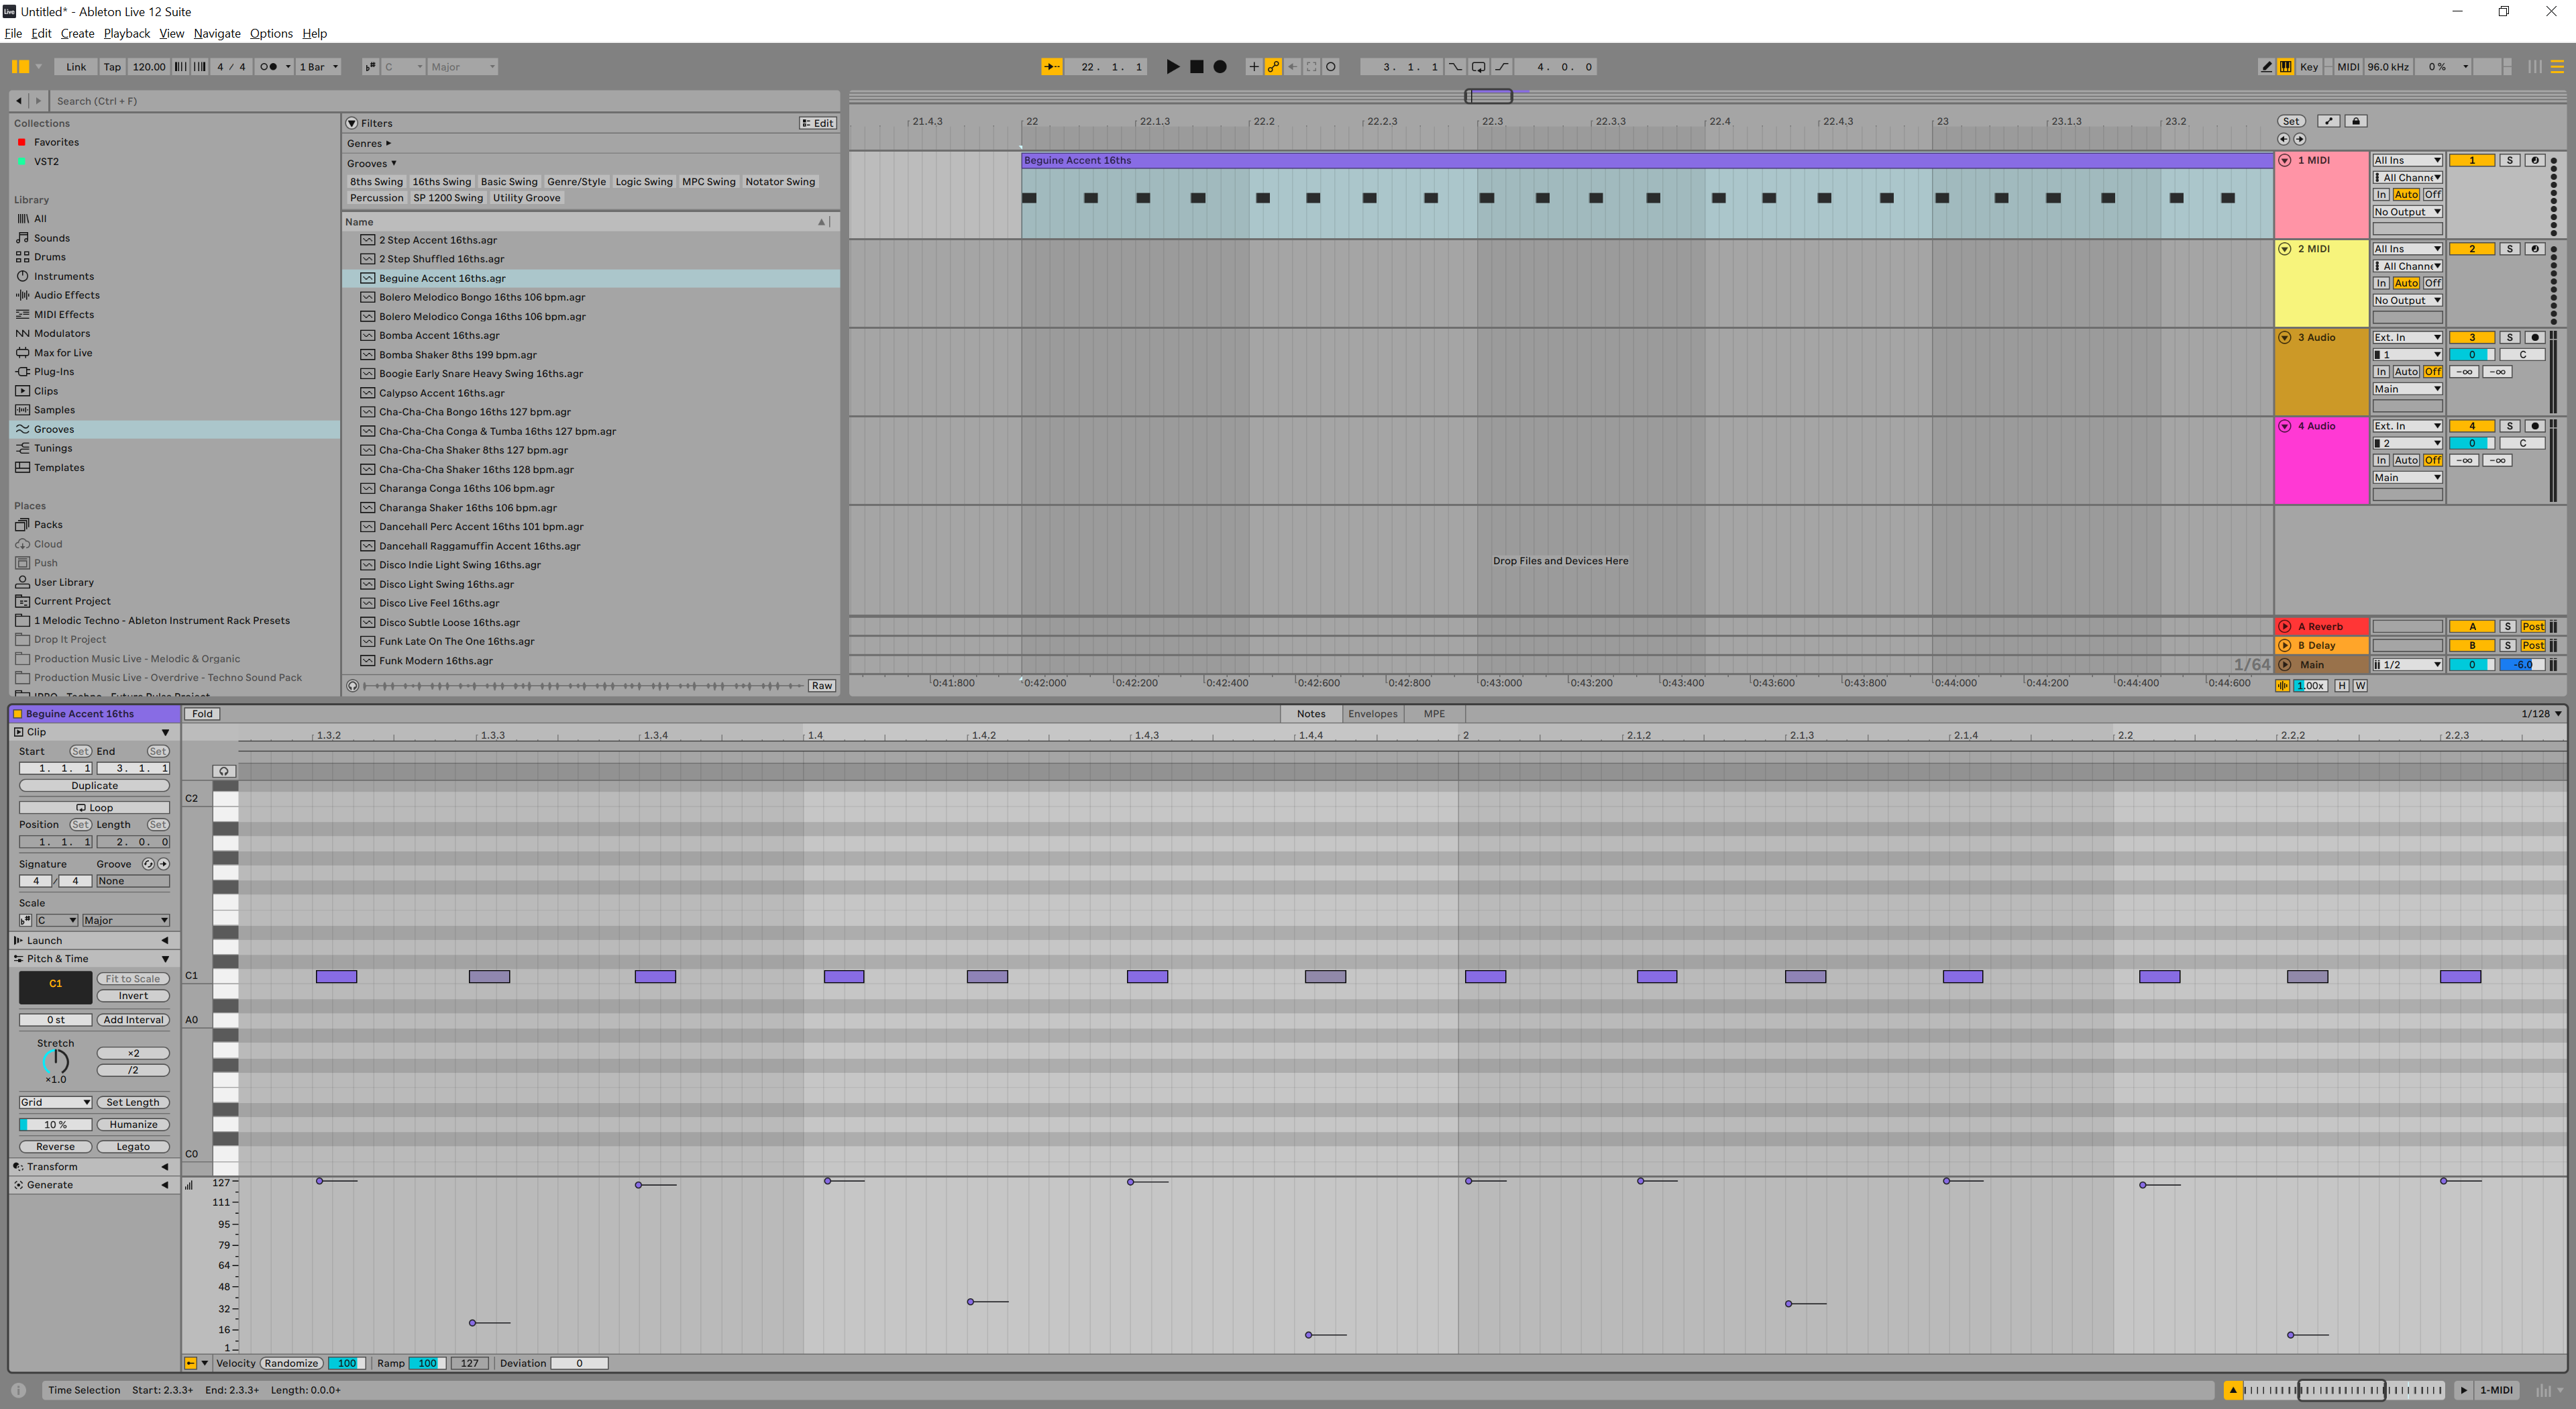Toggle the metronome button
This screenshot has width=2576, height=1409.
click(x=268, y=67)
